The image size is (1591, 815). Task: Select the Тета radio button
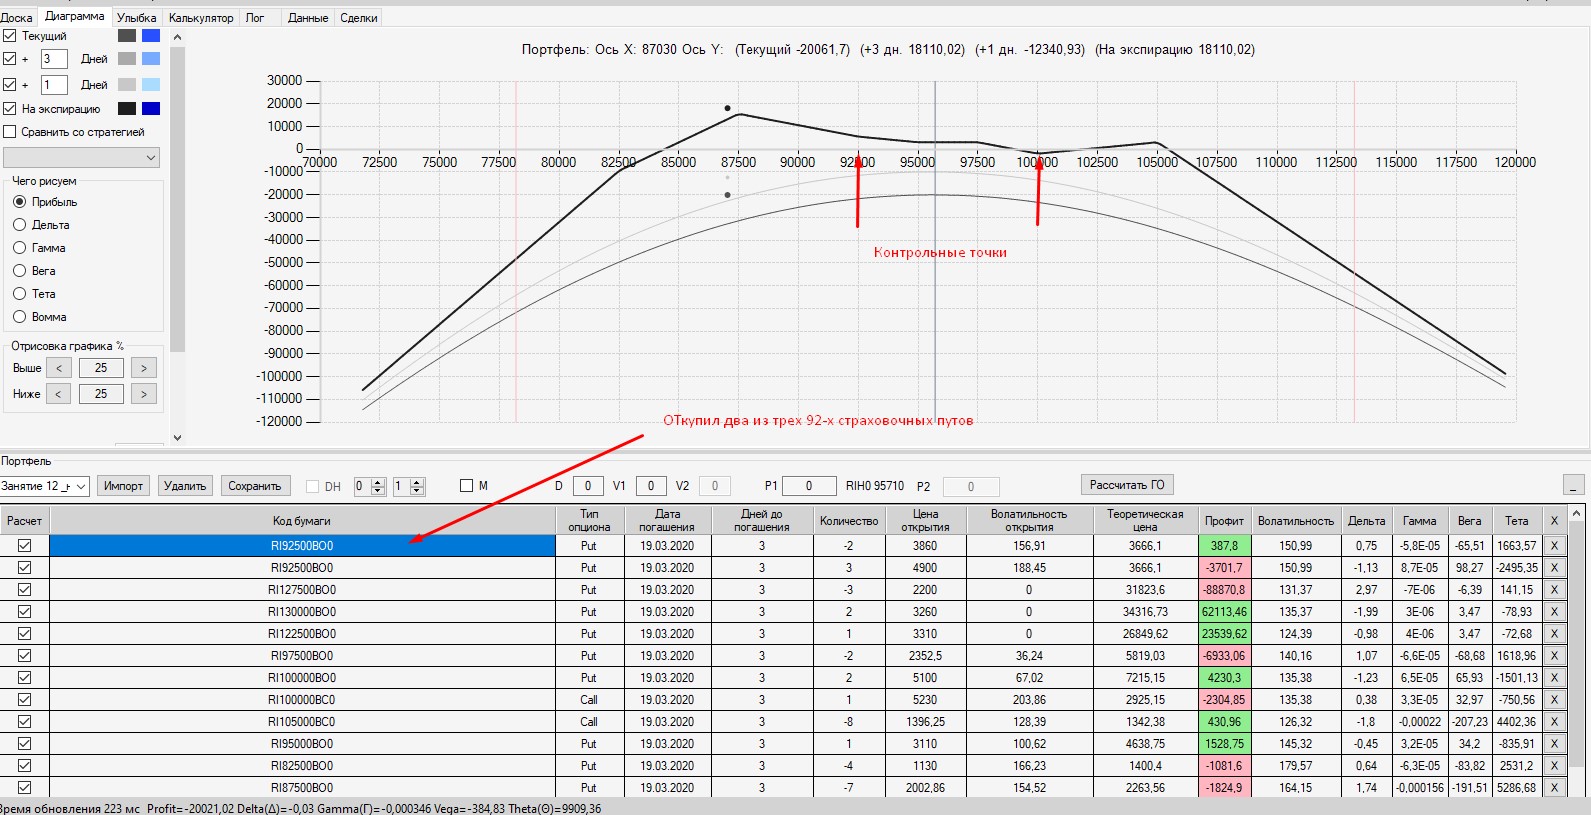pyautogui.click(x=19, y=294)
